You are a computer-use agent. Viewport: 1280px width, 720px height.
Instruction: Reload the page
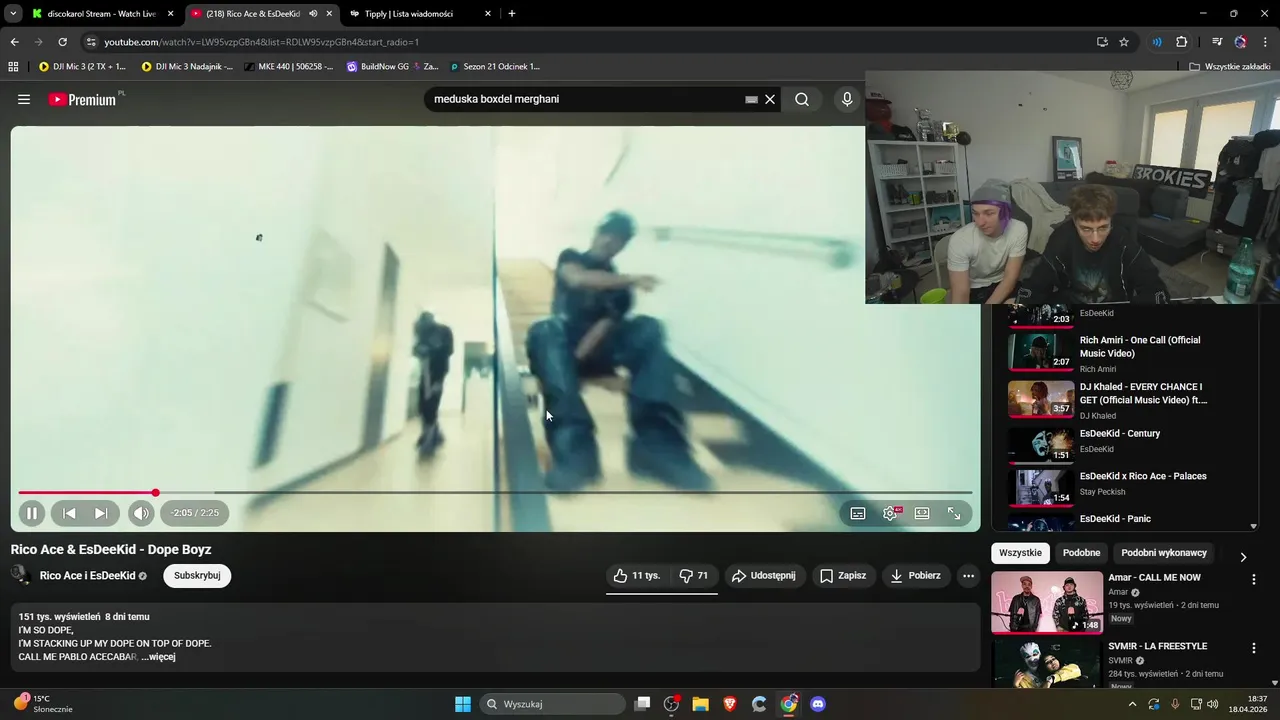point(62,42)
